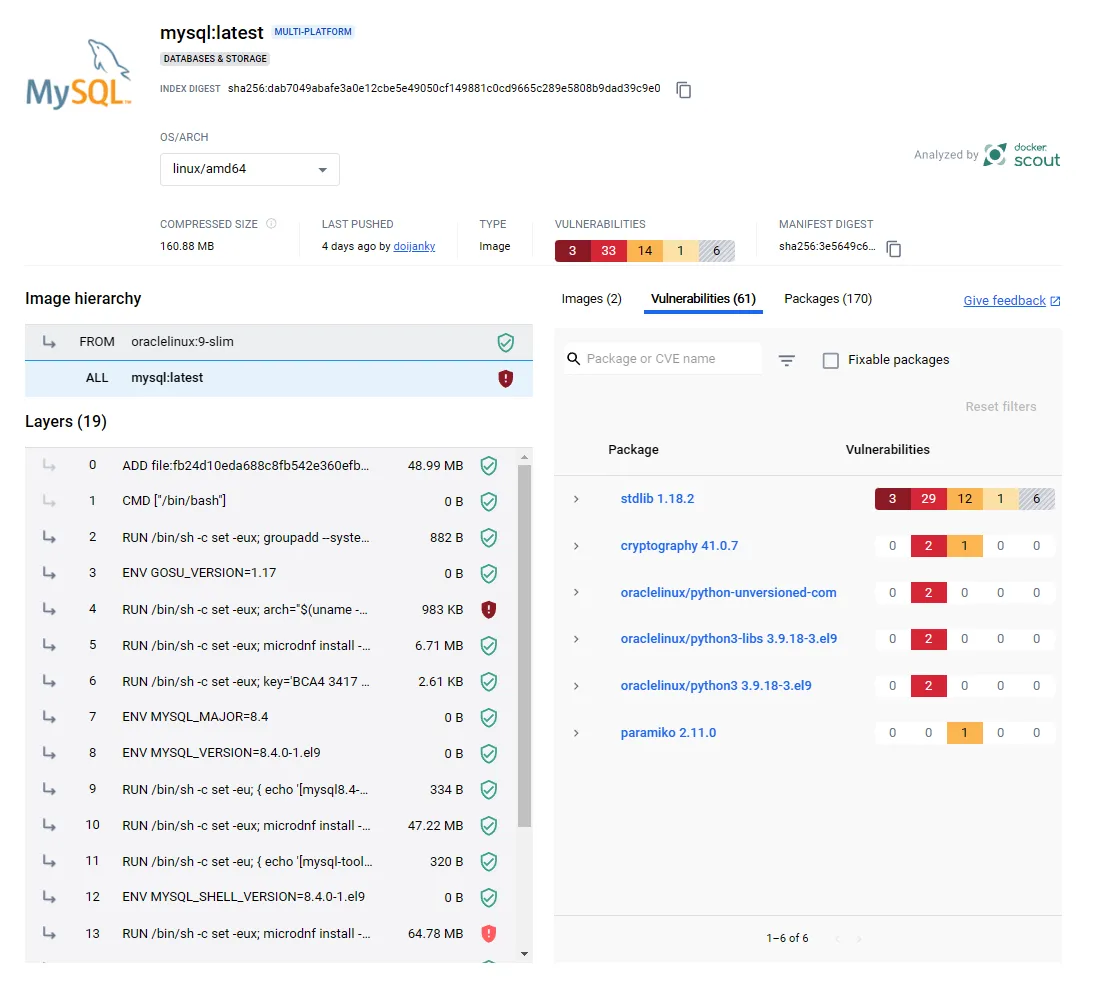Enable the Fixable packages checkbox

pyautogui.click(x=831, y=360)
